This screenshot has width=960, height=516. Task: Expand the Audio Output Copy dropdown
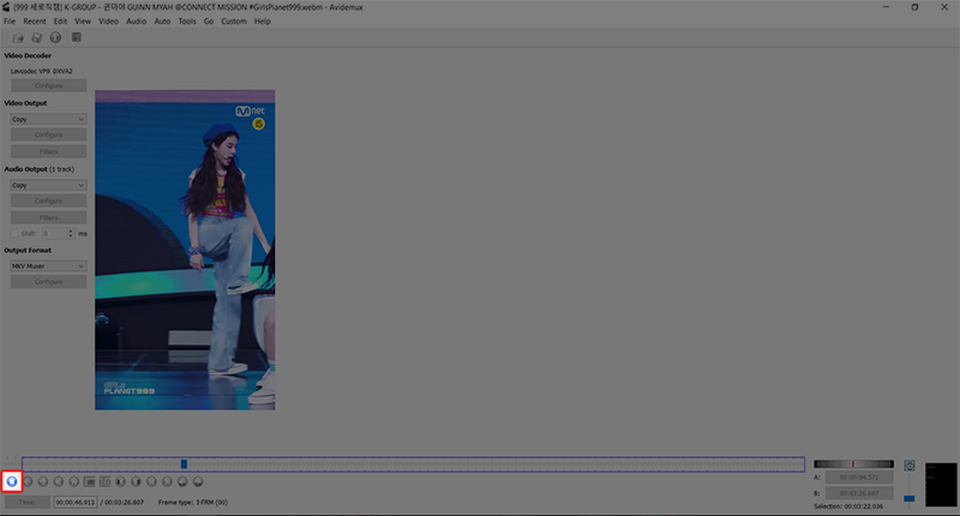(48, 185)
